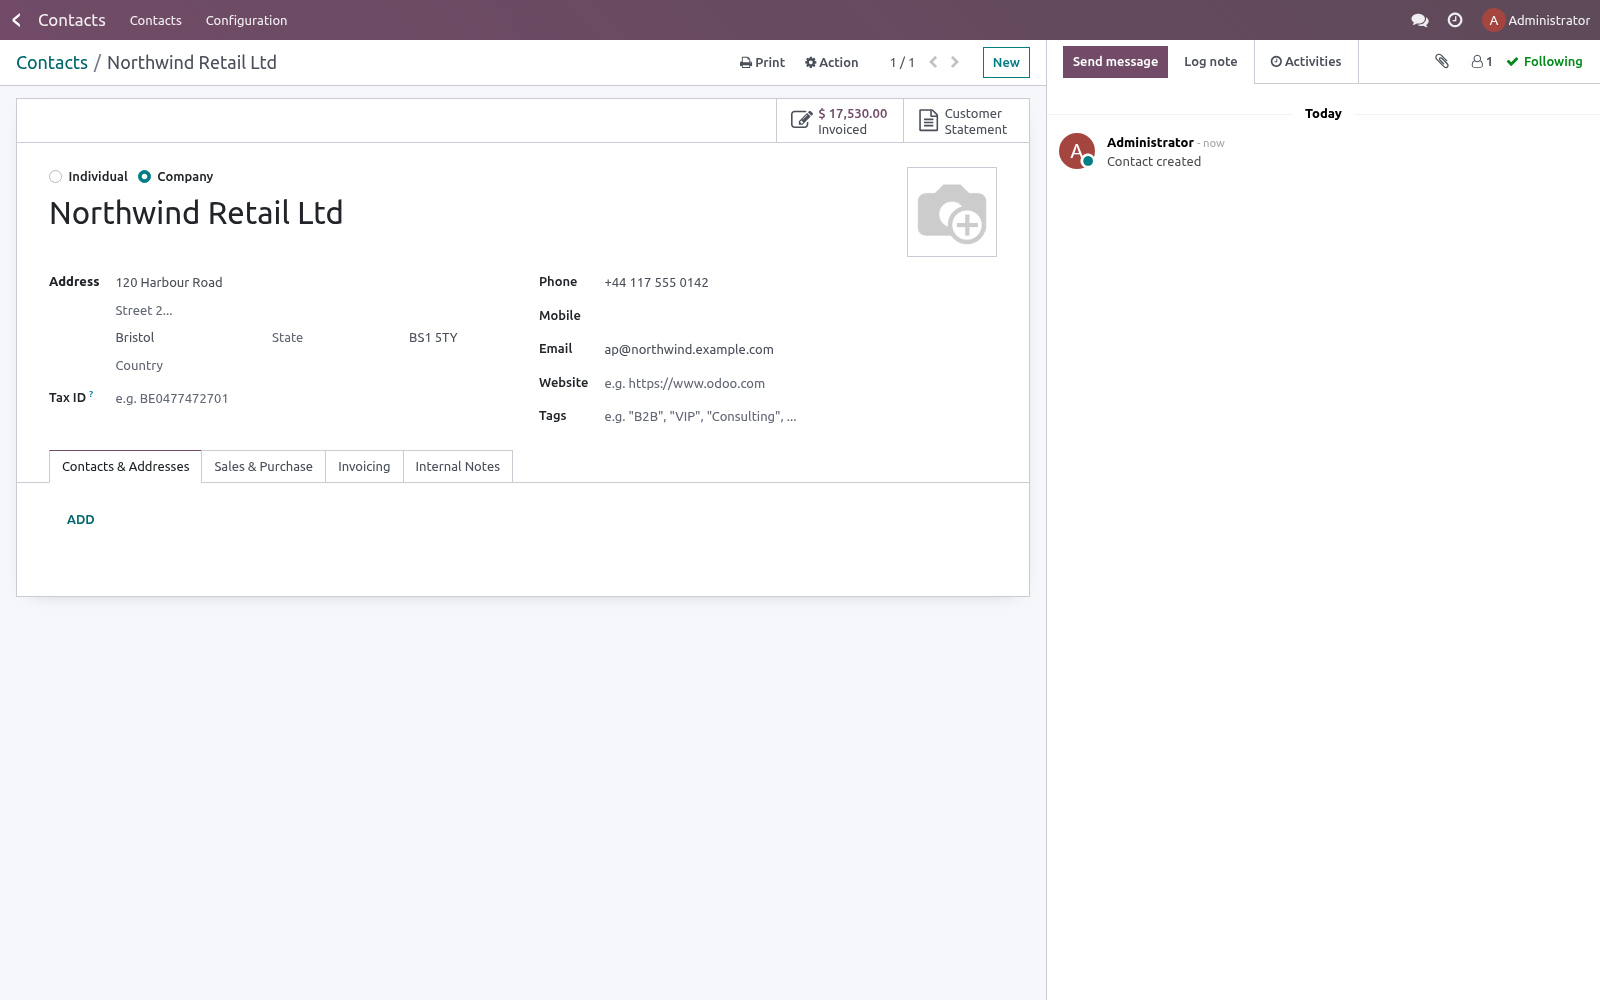
Task: Click the phone +44 117 555 0142
Action: pos(798,283)
